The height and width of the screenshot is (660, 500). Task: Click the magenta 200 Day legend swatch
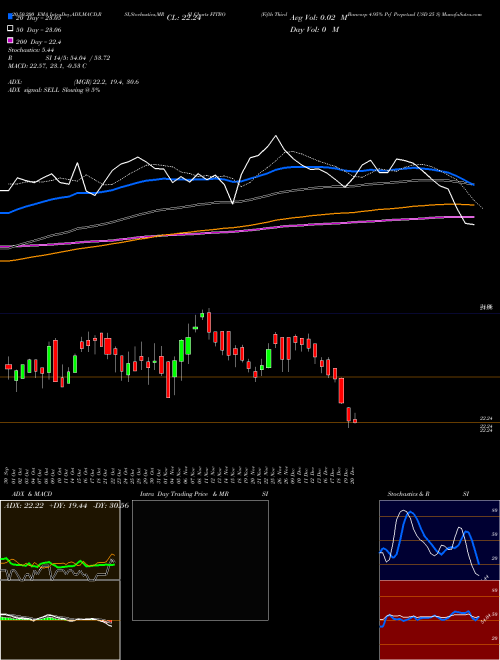pyautogui.click(x=10, y=40)
